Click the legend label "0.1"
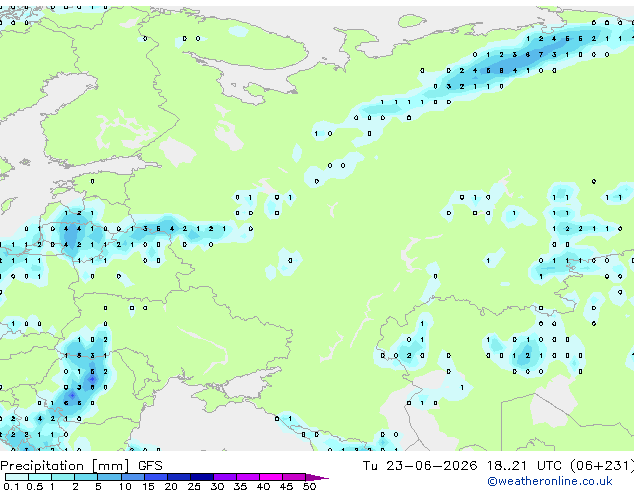Viewport: 634px width, 490px height. point(11,486)
